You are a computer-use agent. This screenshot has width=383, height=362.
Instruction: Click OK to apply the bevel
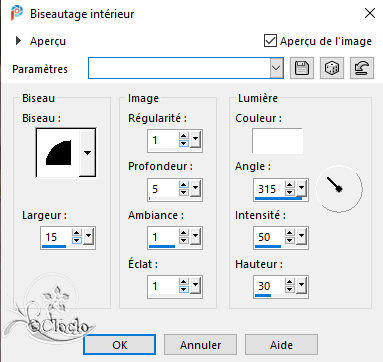[x=119, y=345]
